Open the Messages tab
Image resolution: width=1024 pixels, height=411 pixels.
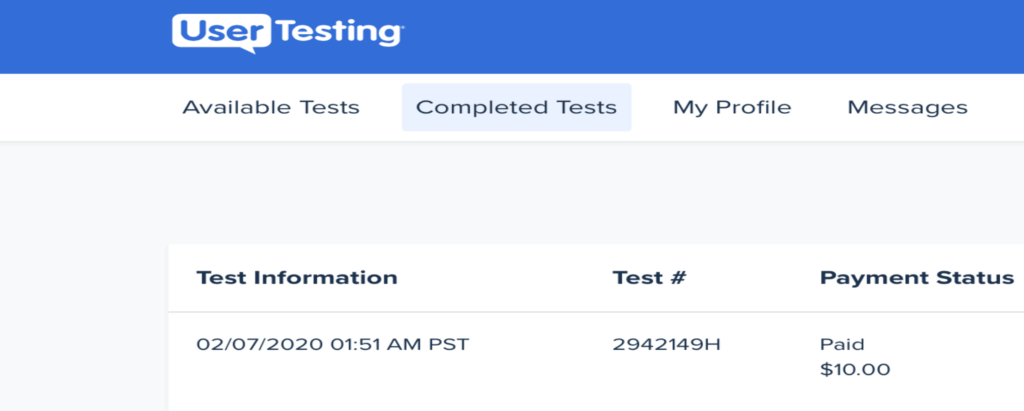908,107
